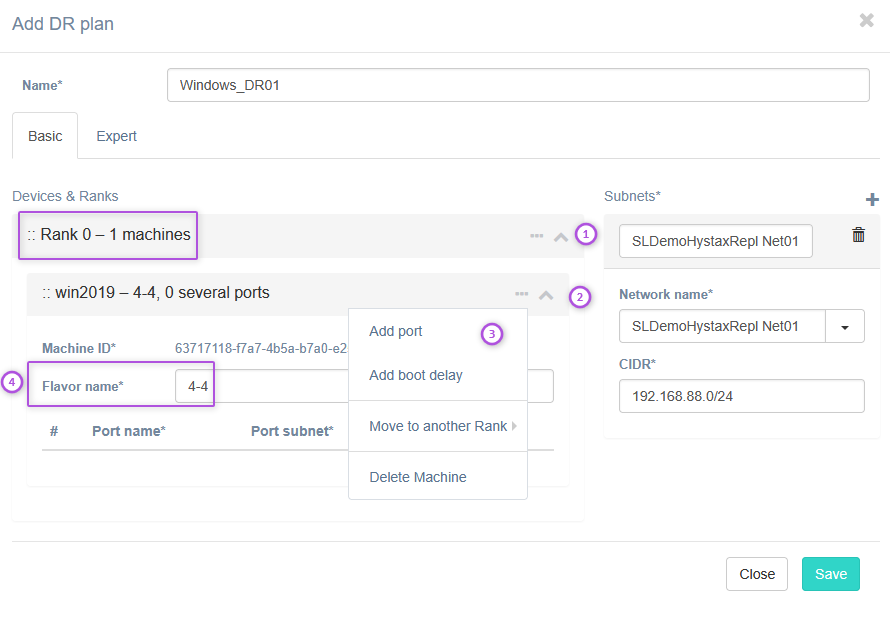The image size is (890, 633).
Task: Select Delete Machine from the menu
Action: [418, 477]
